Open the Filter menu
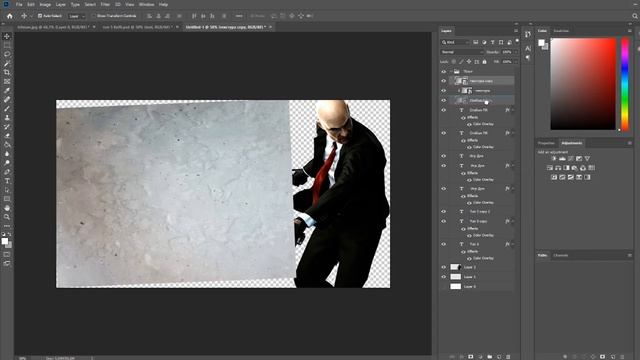 tap(105, 4)
